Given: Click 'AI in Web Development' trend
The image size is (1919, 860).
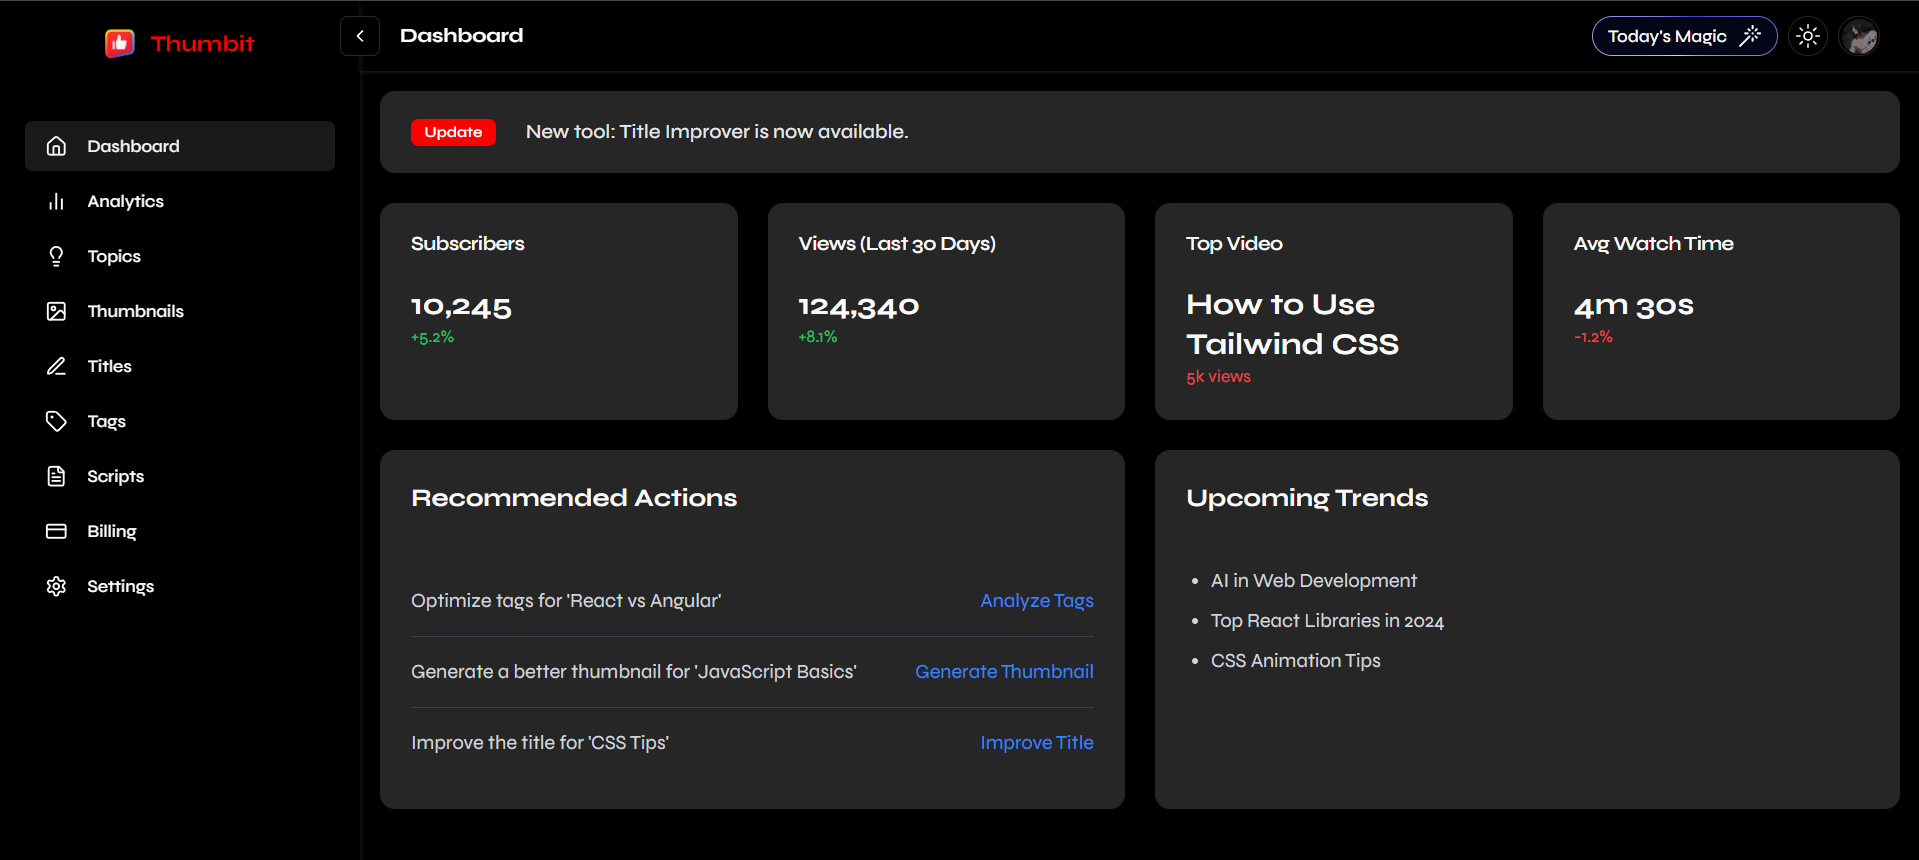Looking at the screenshot, I should (1314, 581).
